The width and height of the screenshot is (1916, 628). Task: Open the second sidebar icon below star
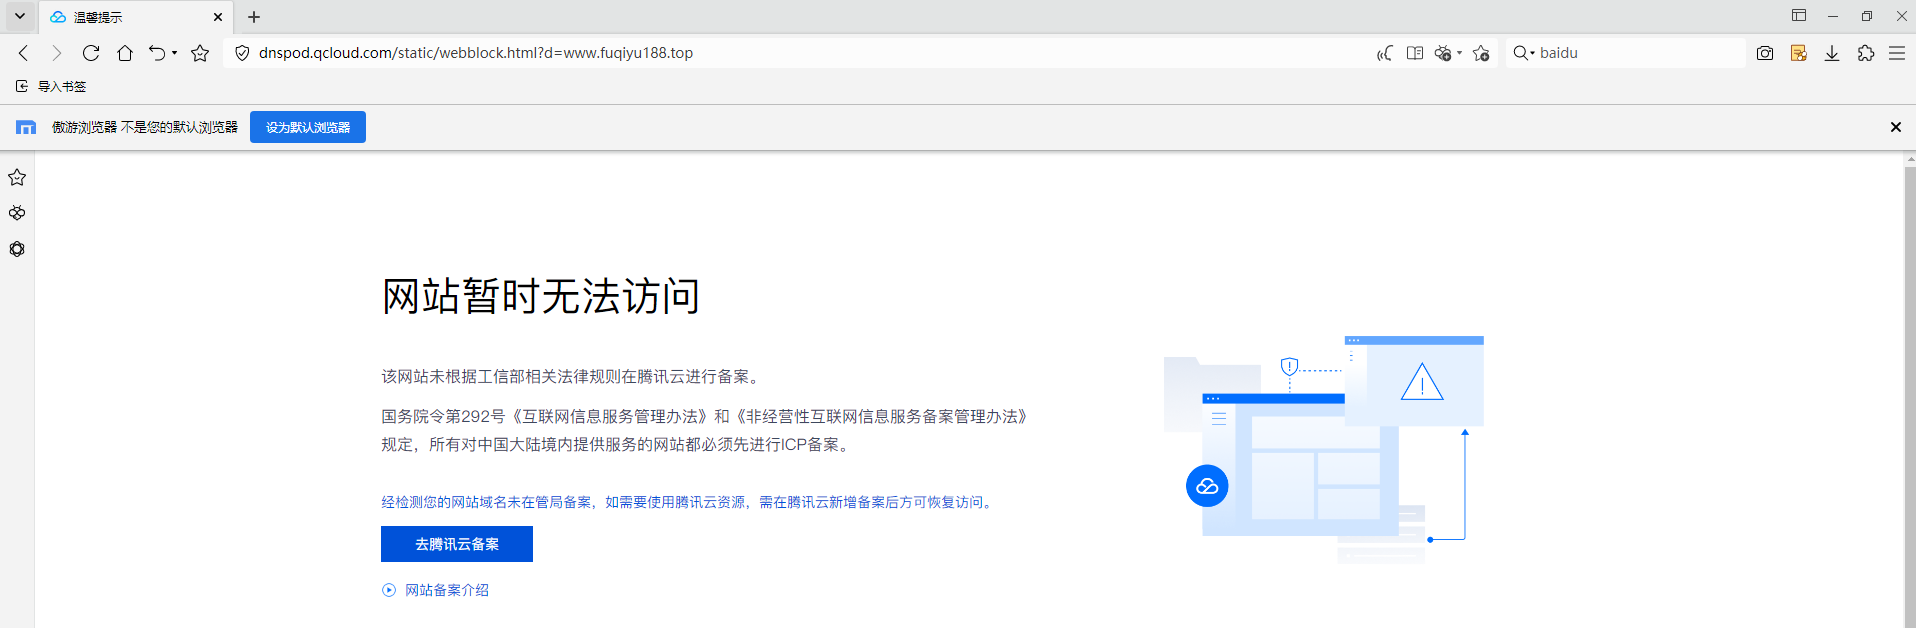coord(17,213)
